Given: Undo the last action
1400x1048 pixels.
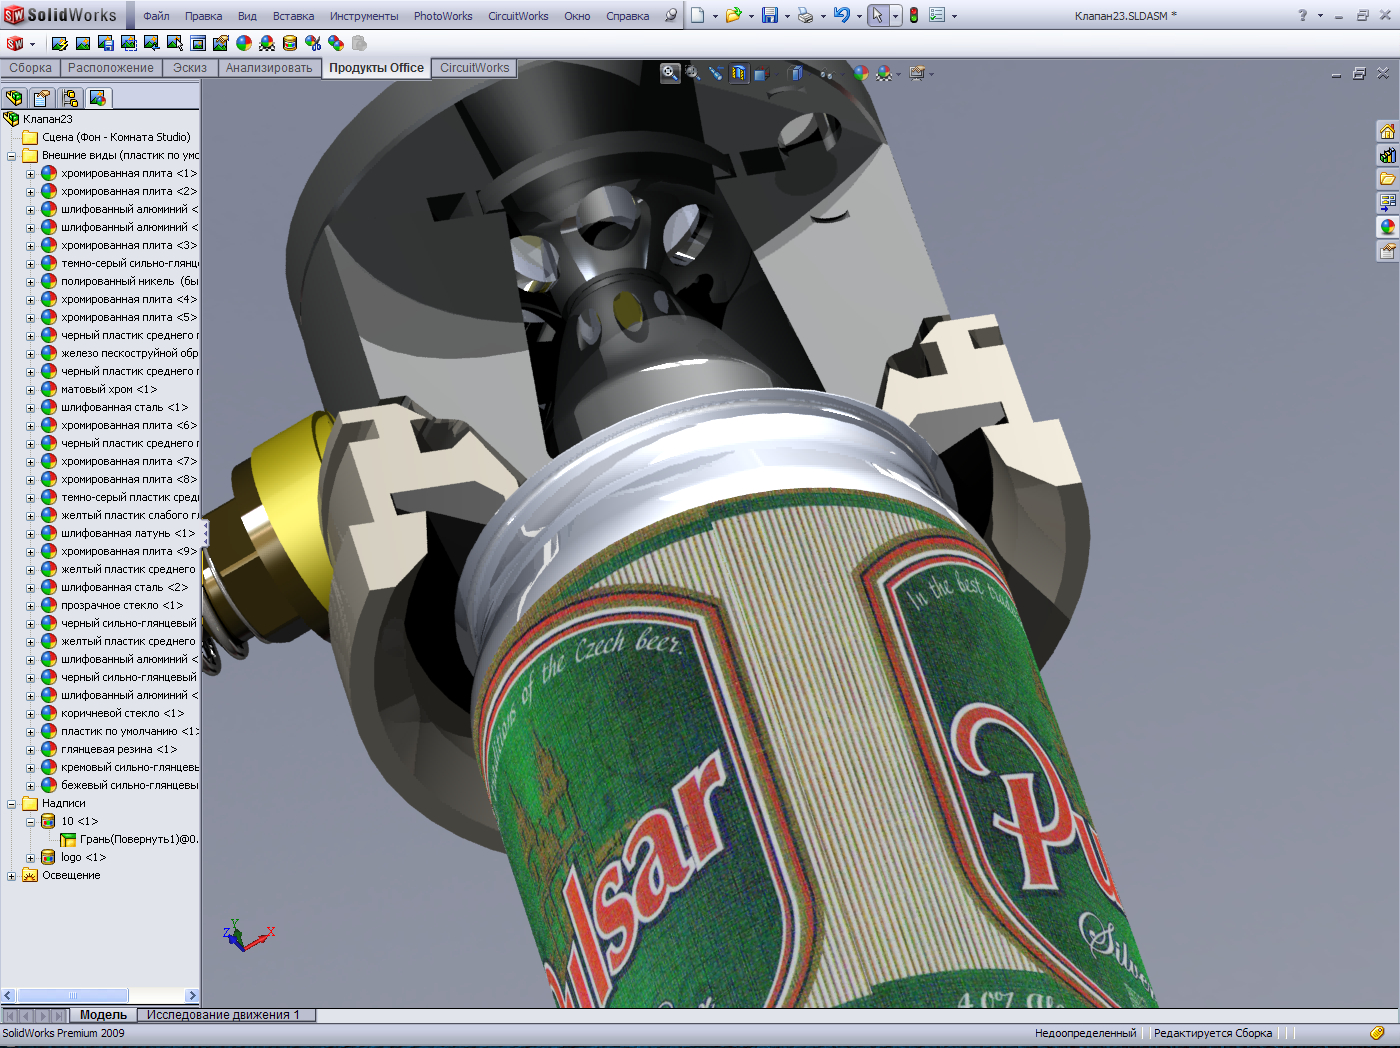Looking at the screenshot, I should click(x=842, y=15).
